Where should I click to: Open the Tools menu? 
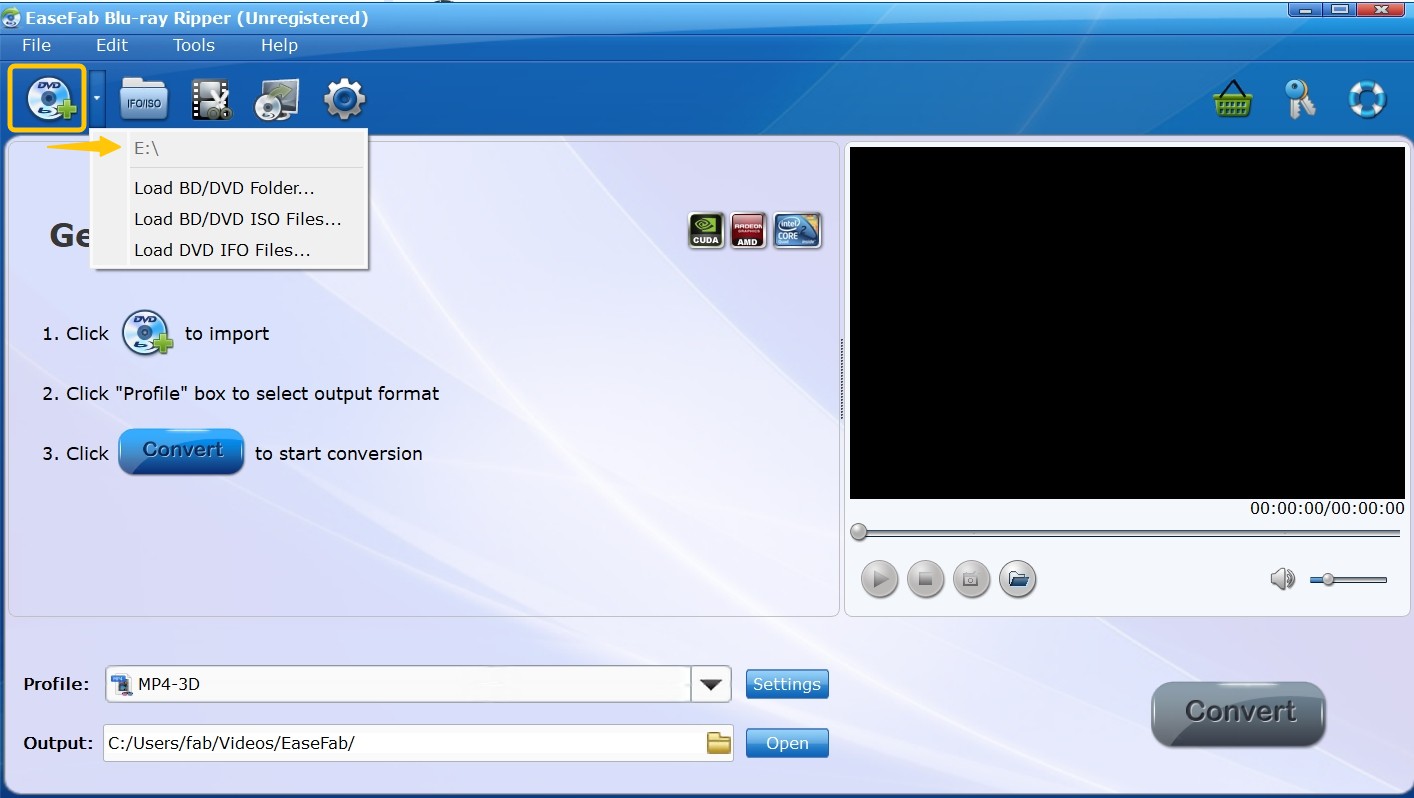[x=192, y=45]
